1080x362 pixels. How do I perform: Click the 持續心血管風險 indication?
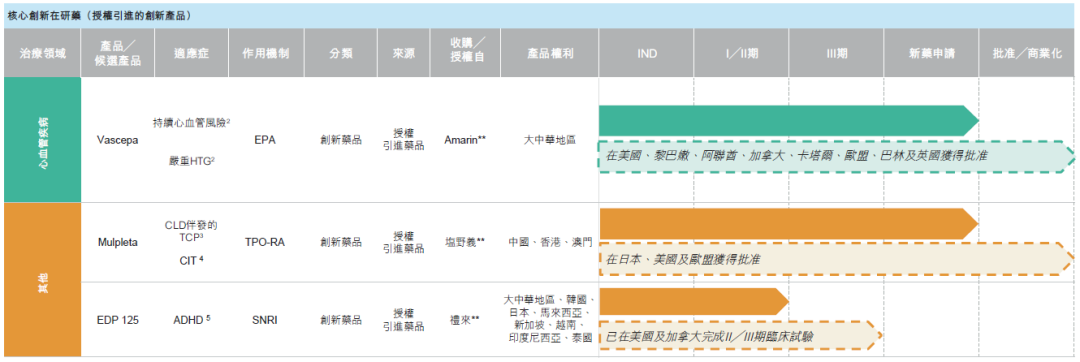[191, 123]
